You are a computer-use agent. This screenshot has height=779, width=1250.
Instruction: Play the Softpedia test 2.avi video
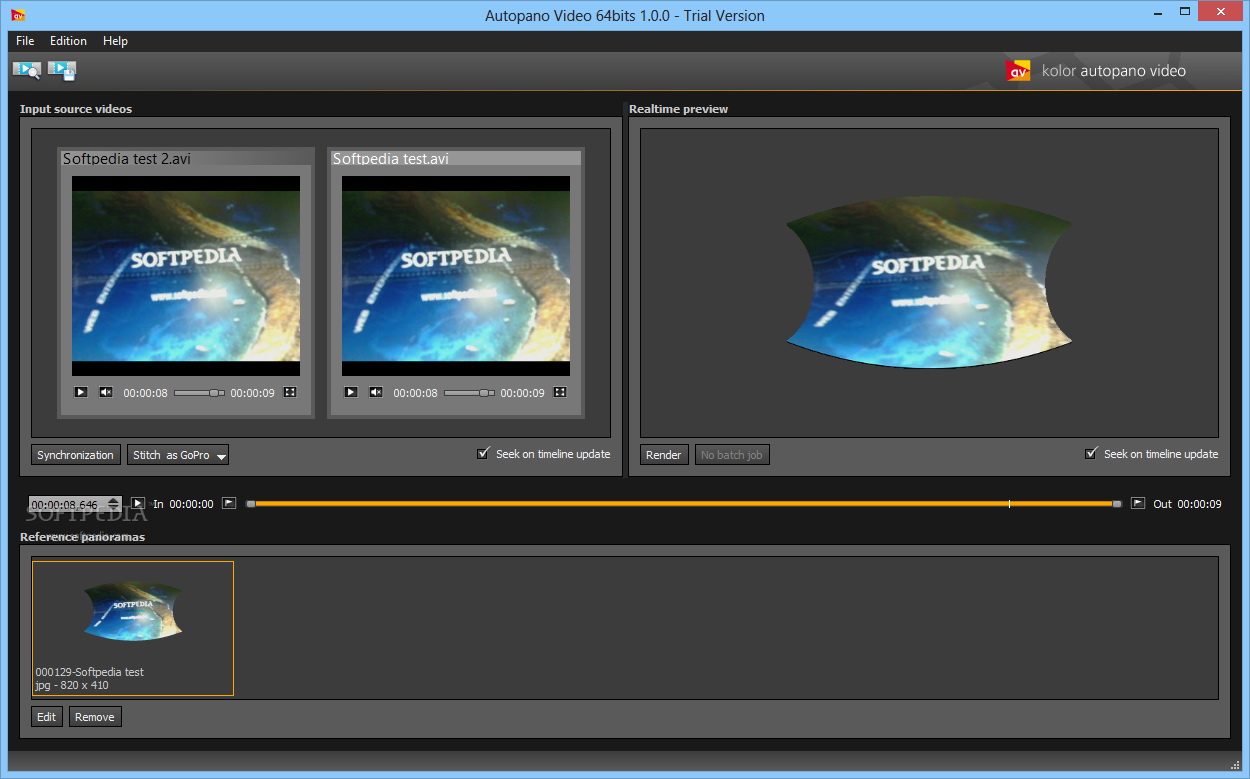click(81, 393)
